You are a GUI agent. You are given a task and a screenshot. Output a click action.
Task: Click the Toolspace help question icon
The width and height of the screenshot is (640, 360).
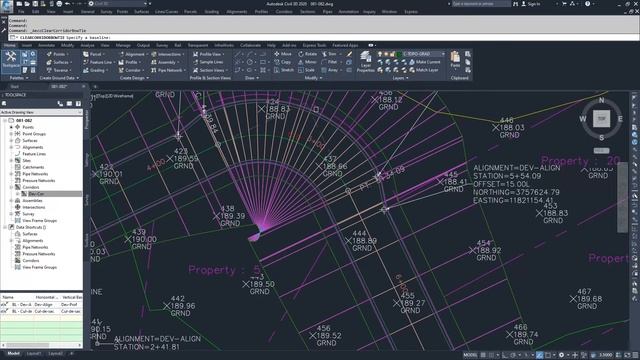(78, 104)
